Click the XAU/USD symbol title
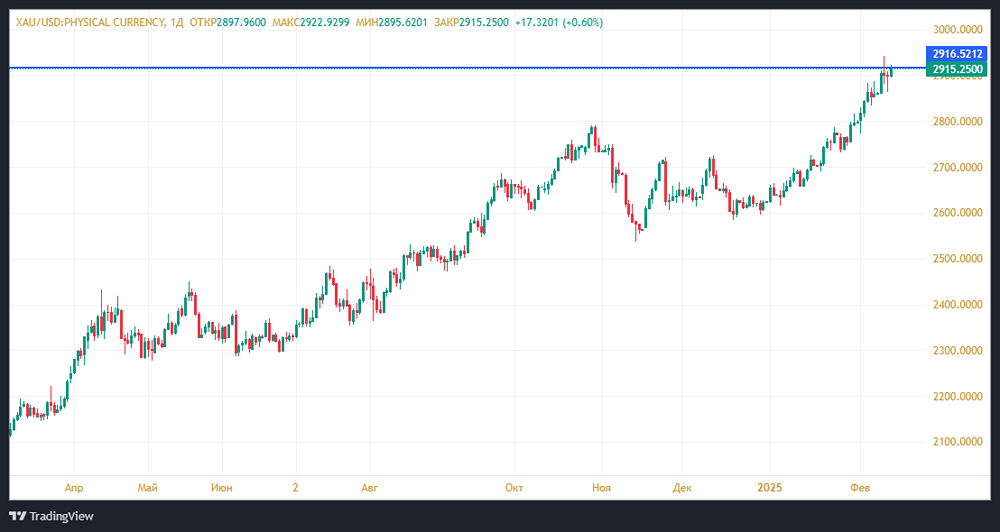Viewport: 1000px width, 532px height. (85, 22)
